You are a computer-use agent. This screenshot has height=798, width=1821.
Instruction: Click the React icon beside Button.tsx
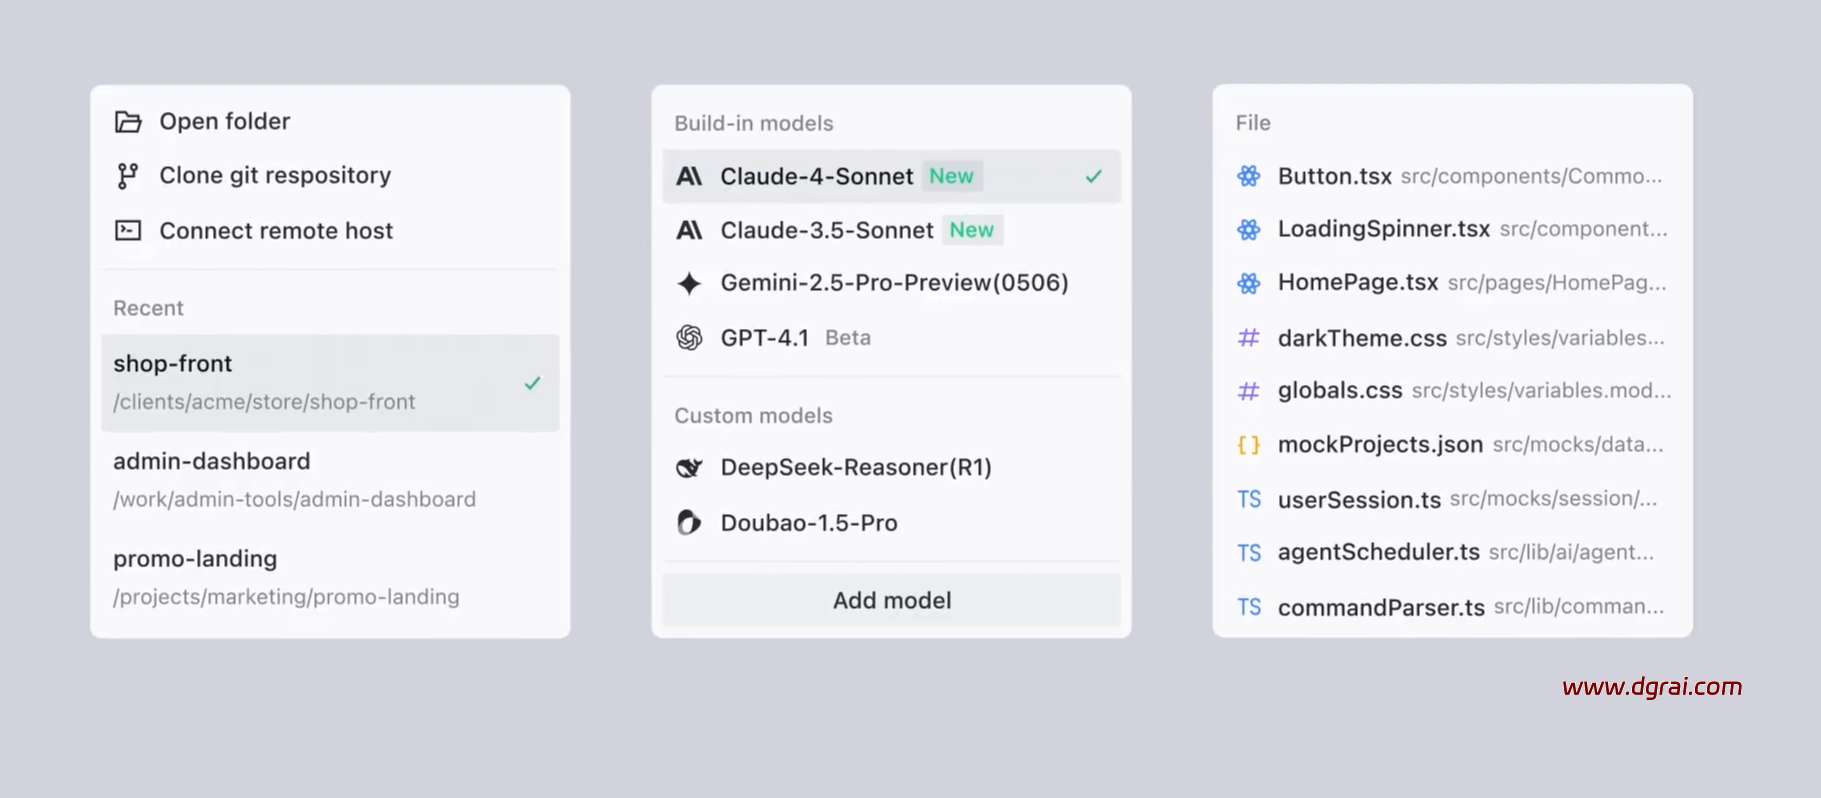[x=1249, y=177]
